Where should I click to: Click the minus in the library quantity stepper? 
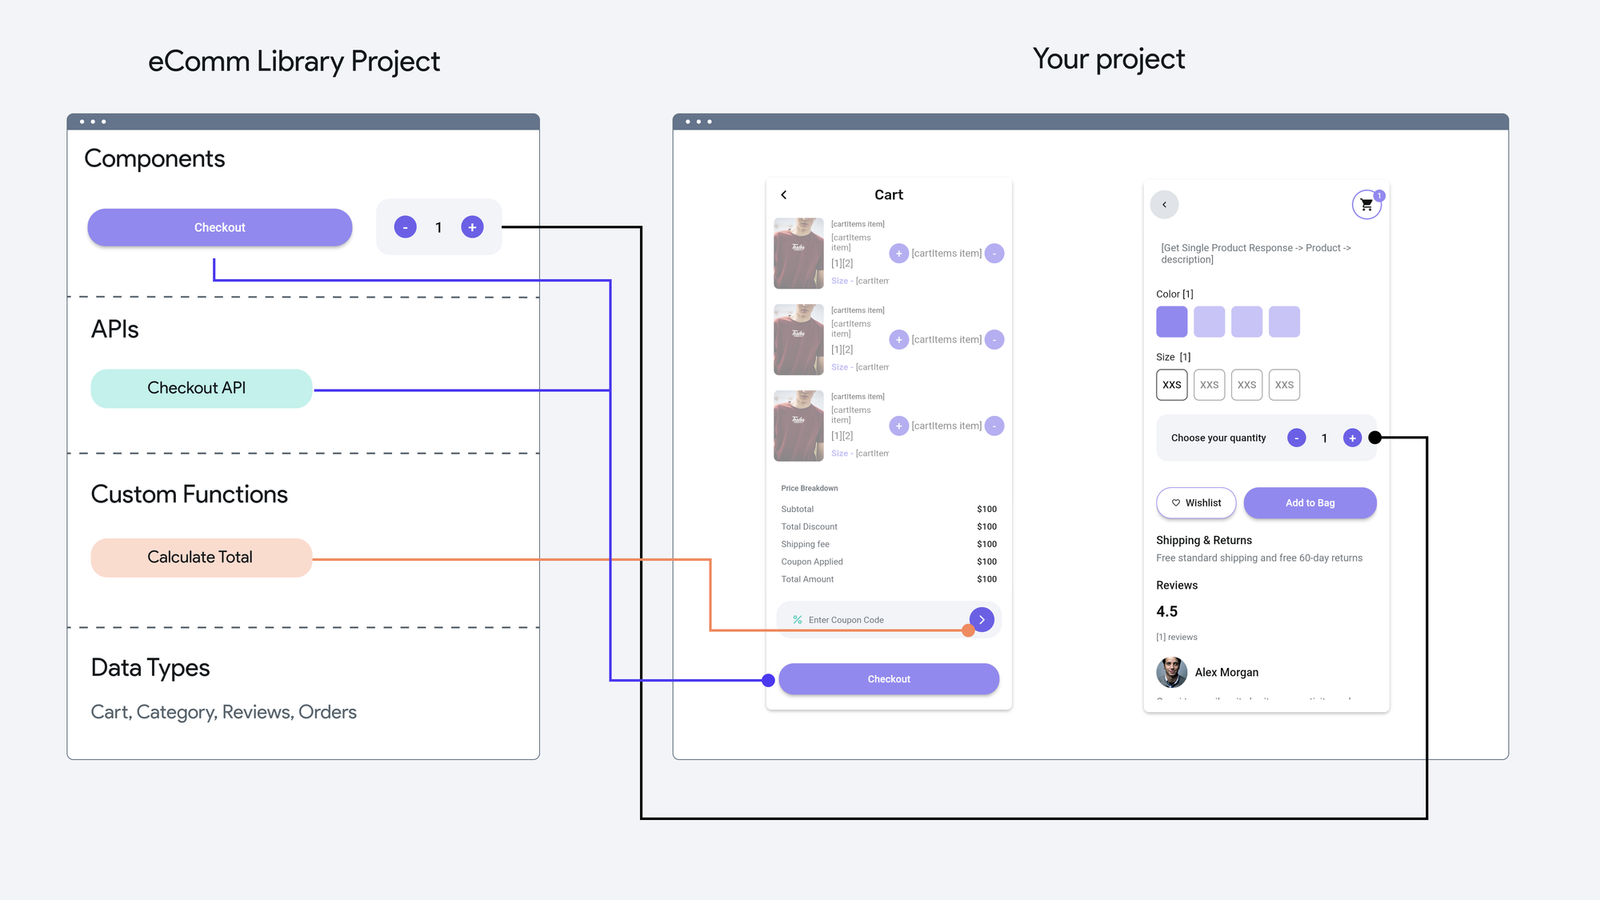[404, 227]
